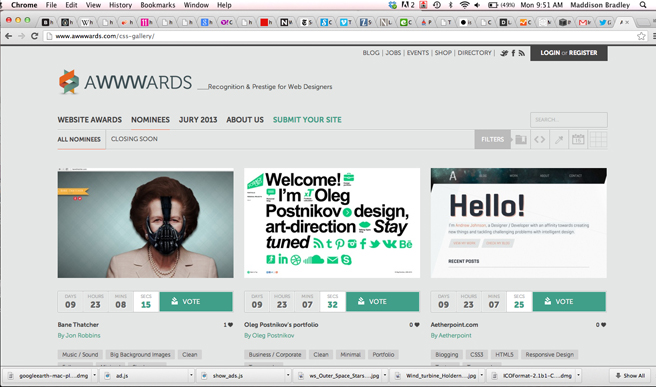
Task: Open the EVENTS link
Action: (418, 53)
